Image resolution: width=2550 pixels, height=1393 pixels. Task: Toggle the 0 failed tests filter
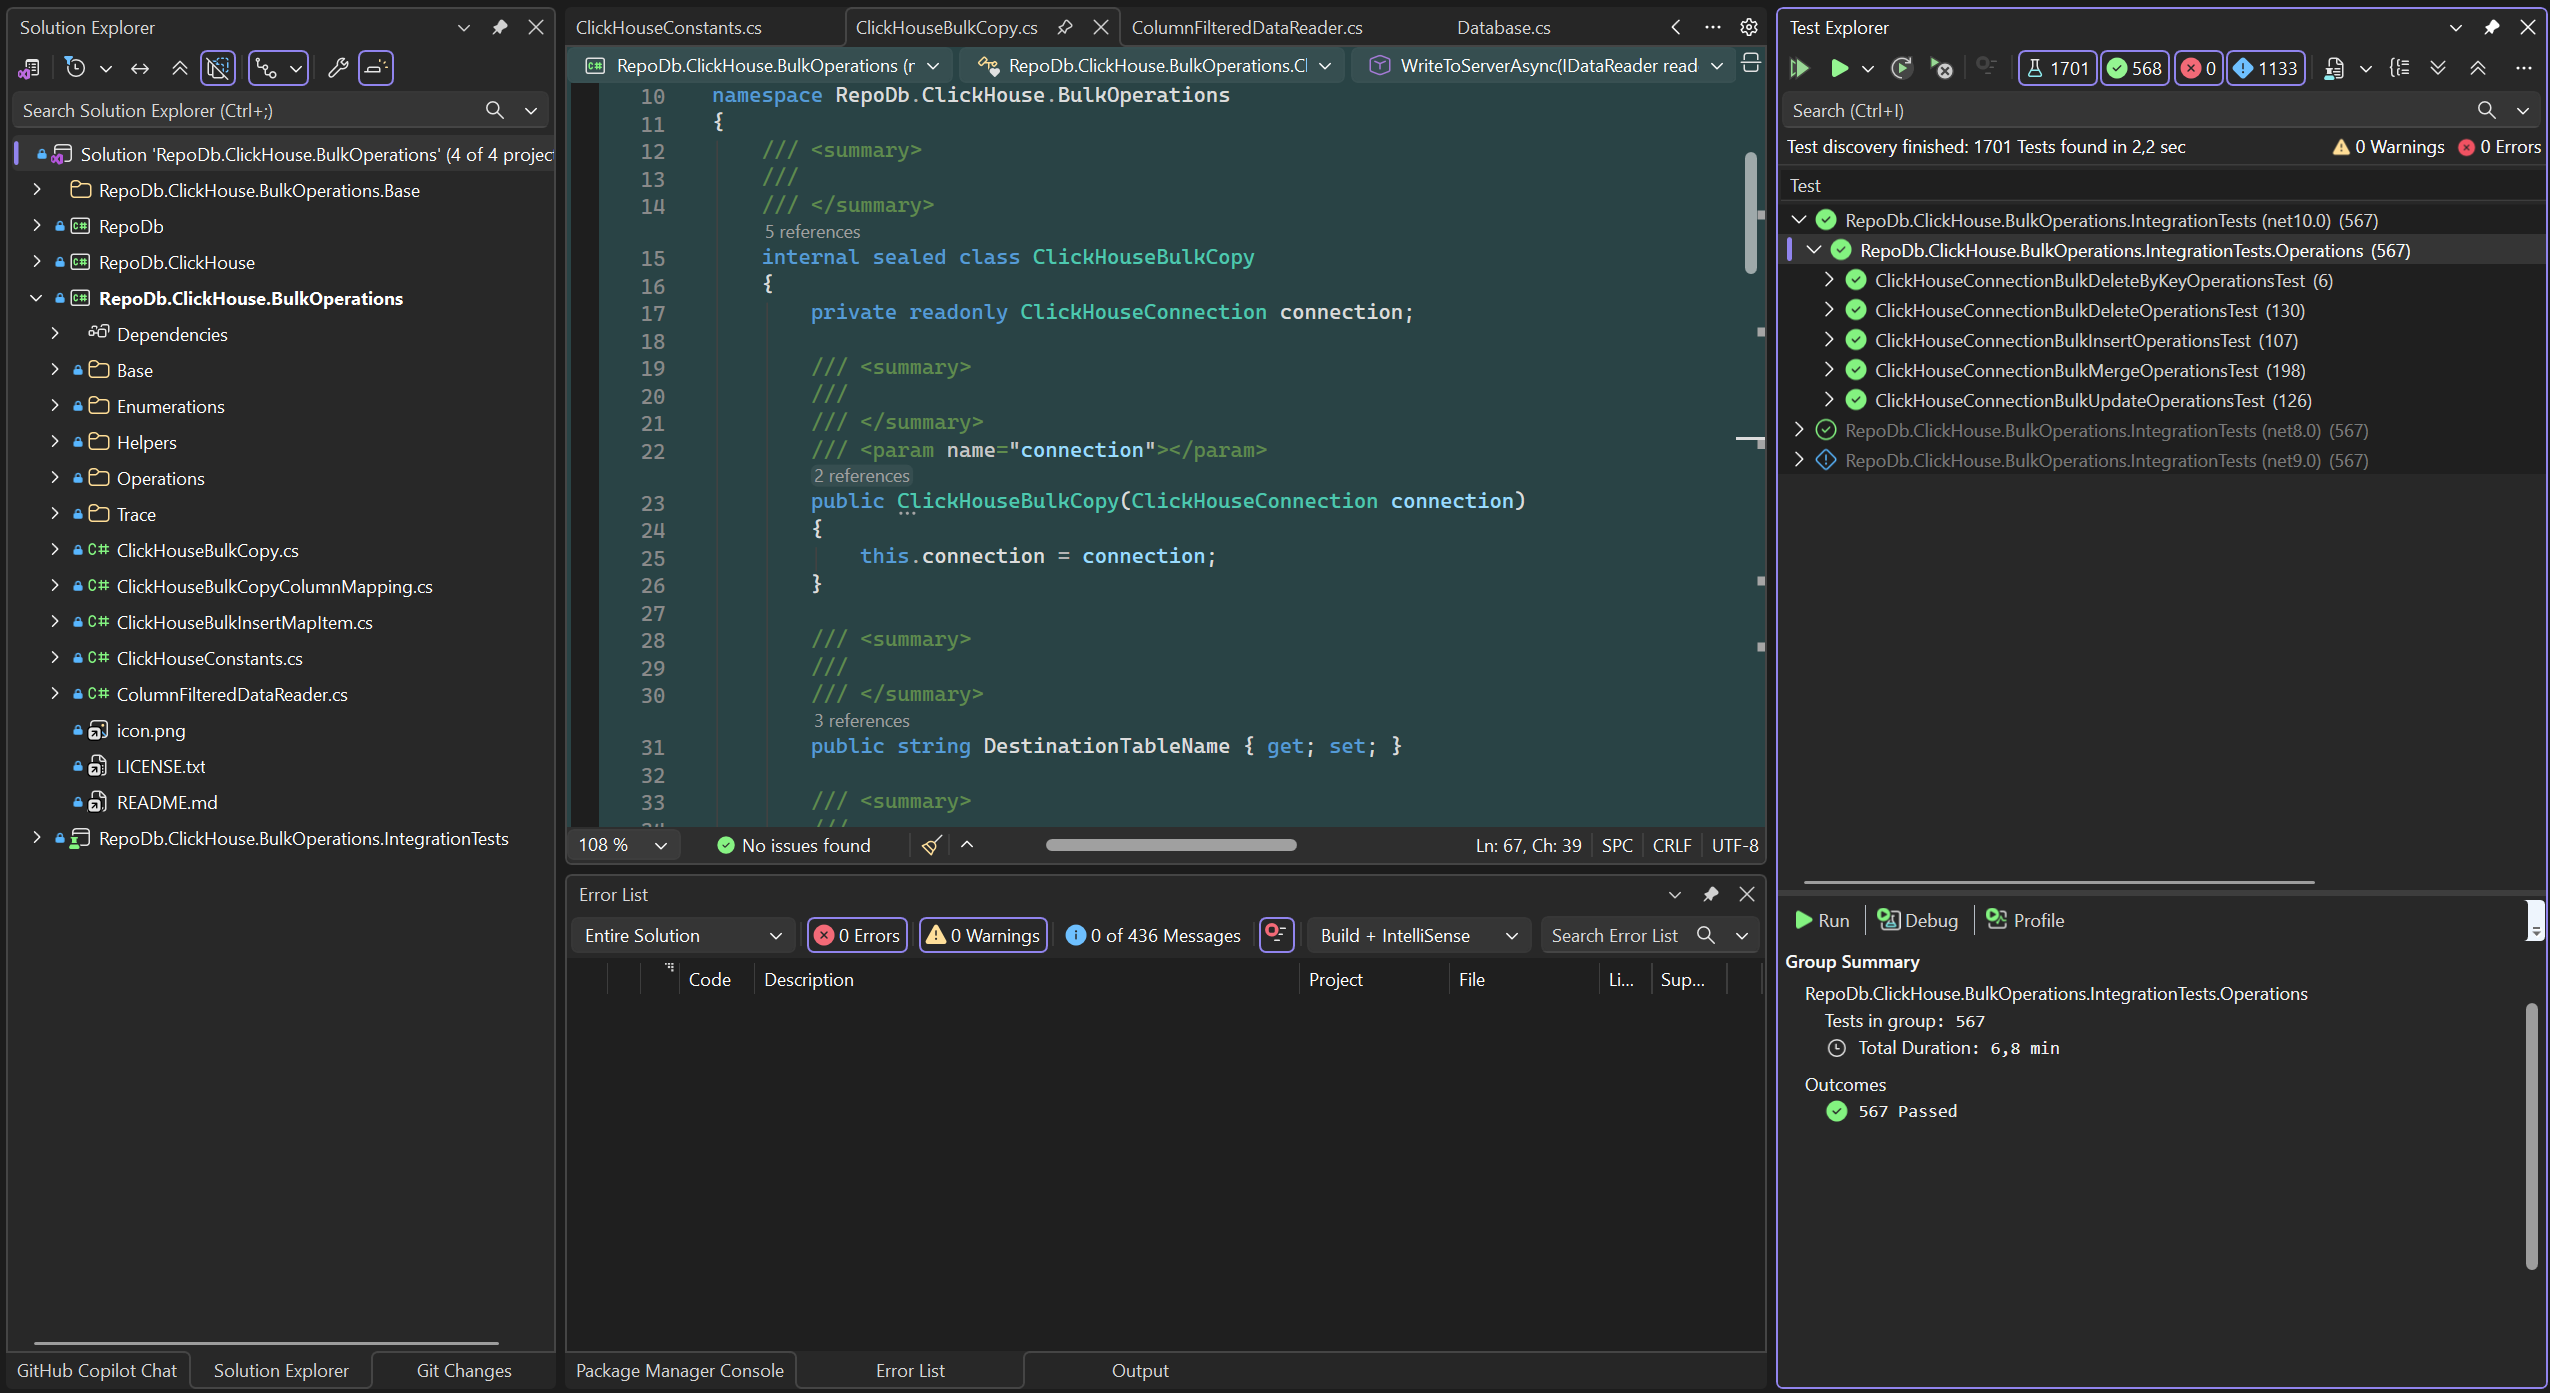click(x=2198, y=68)
